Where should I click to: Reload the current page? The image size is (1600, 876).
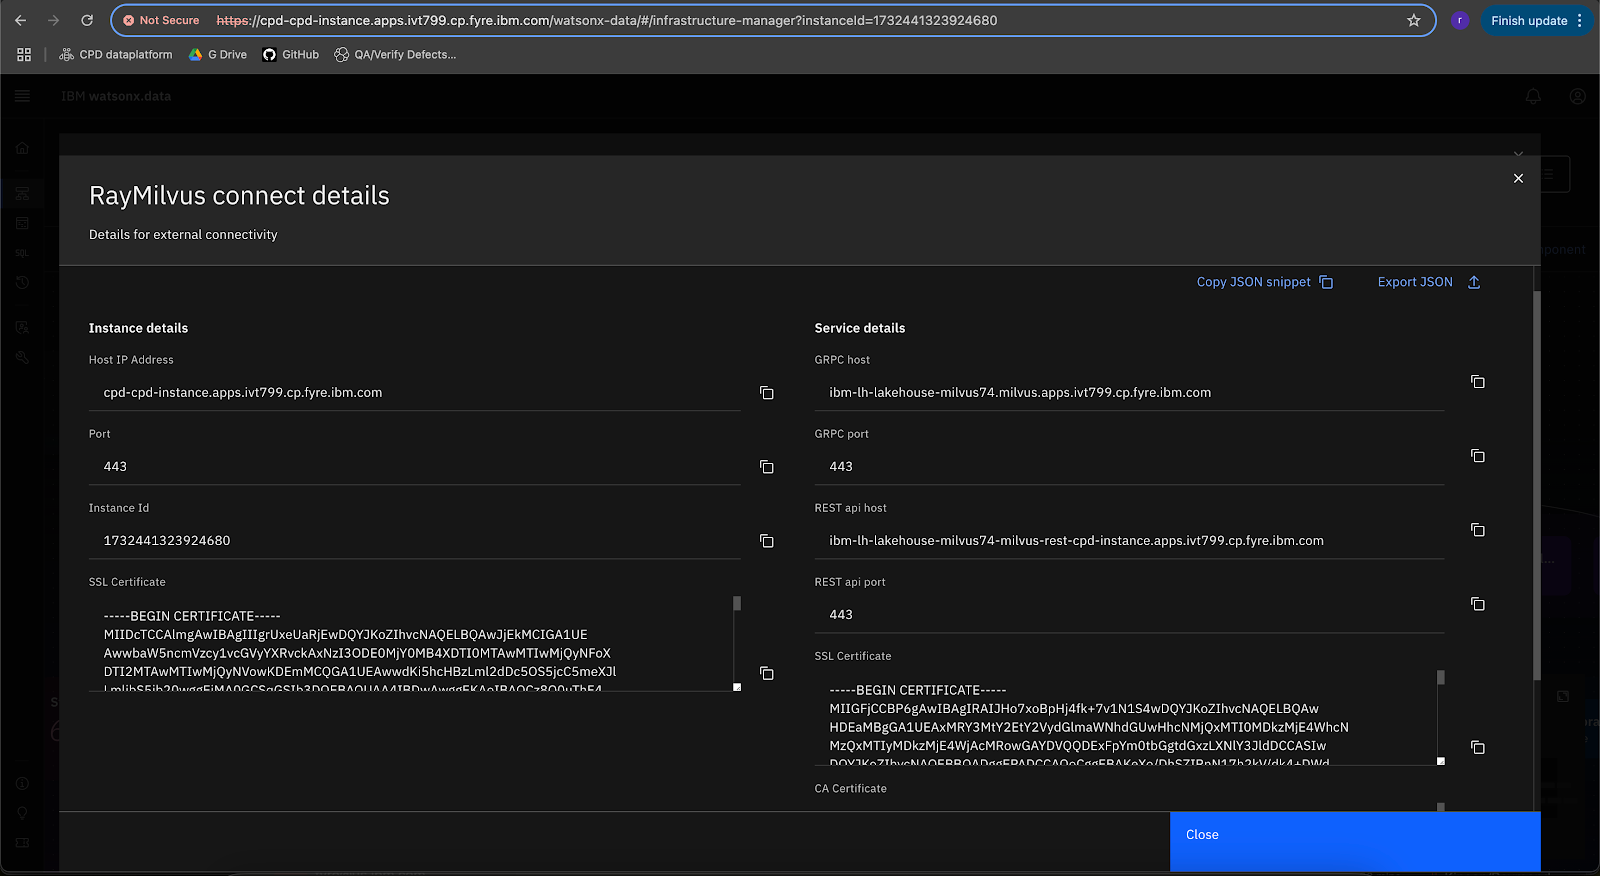coord(87,20)
